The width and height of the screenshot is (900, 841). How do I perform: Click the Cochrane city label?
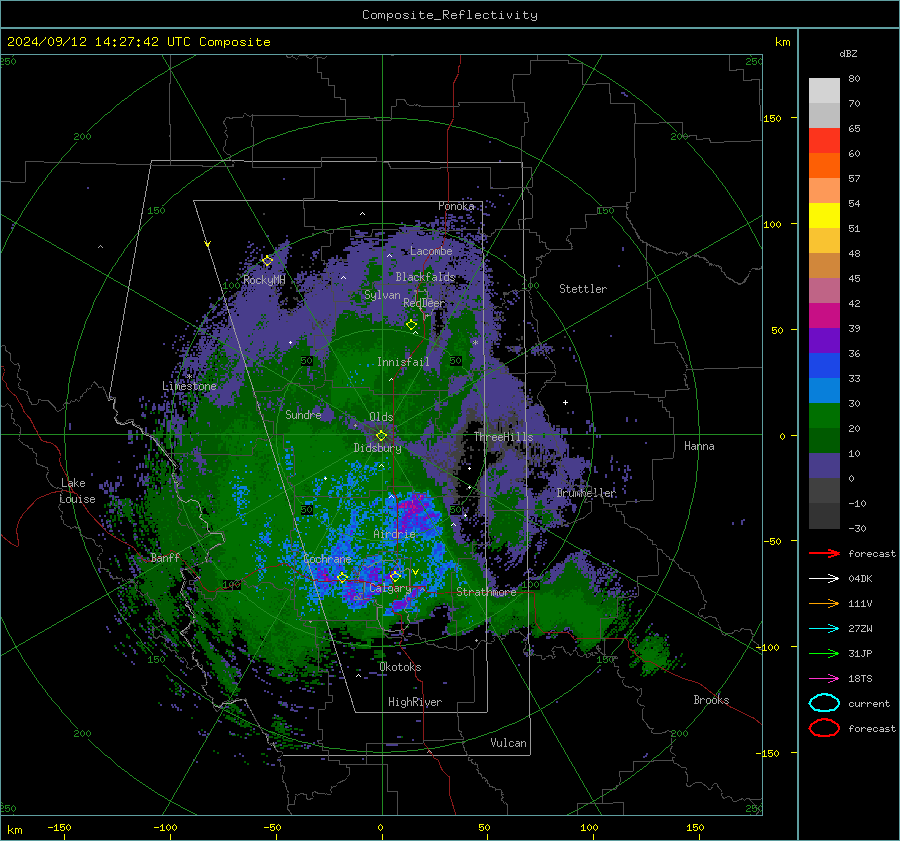click(327, 559)
